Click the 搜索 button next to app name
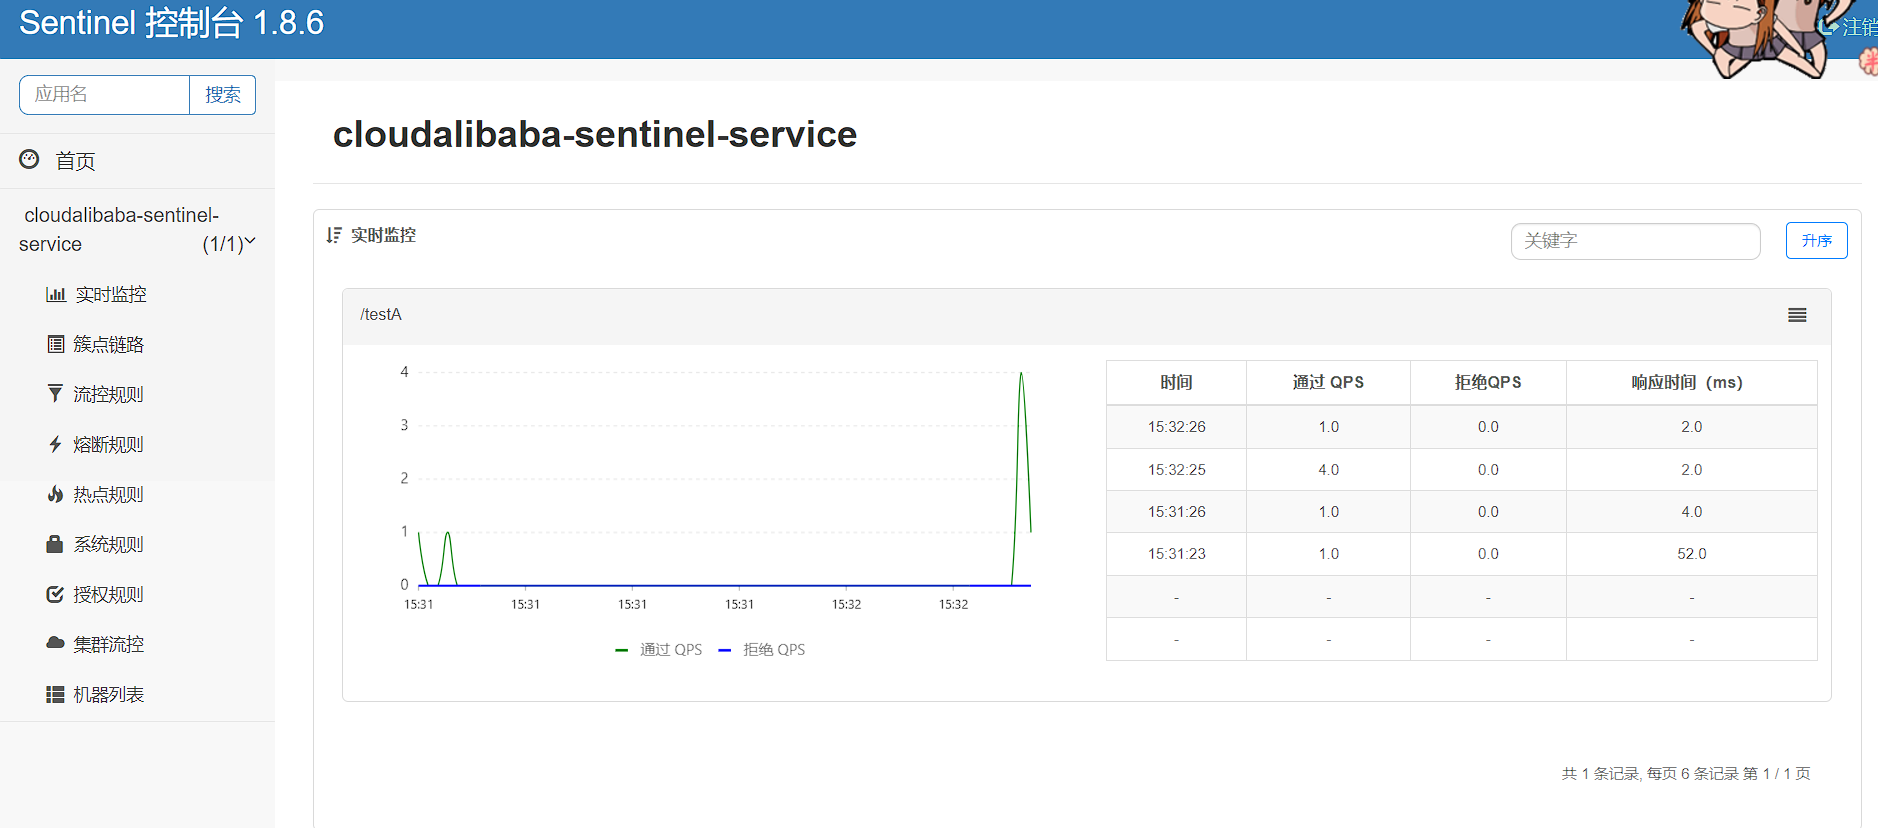The height and width of the screenshot is (828, 1878). (222, 95)
